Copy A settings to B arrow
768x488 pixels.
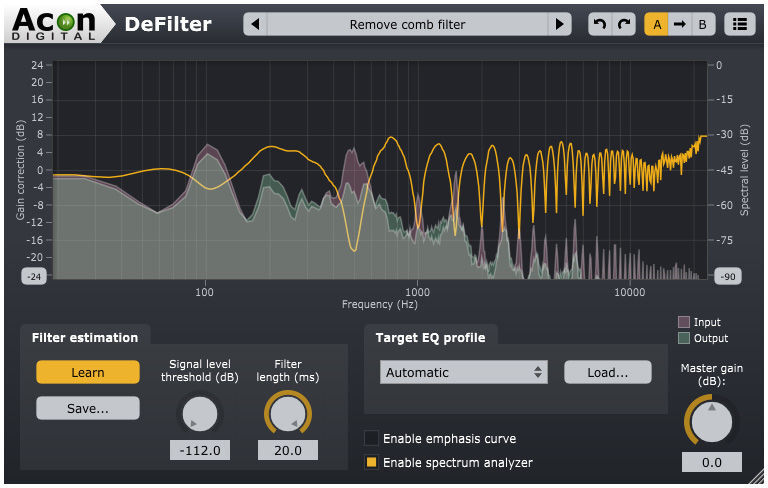(x=679, y=24)
